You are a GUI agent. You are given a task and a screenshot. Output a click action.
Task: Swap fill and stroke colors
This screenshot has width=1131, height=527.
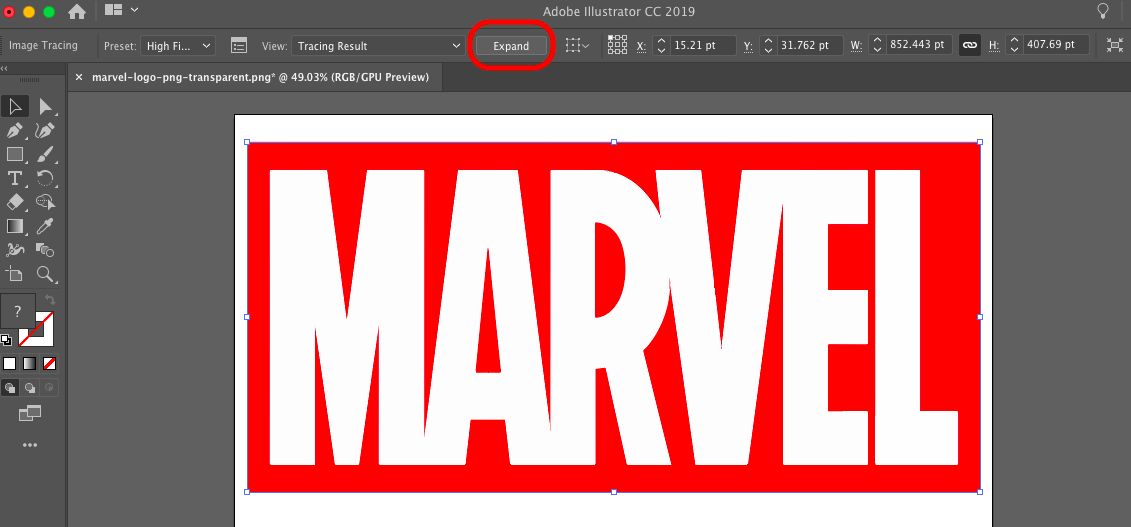click(50, 299)
